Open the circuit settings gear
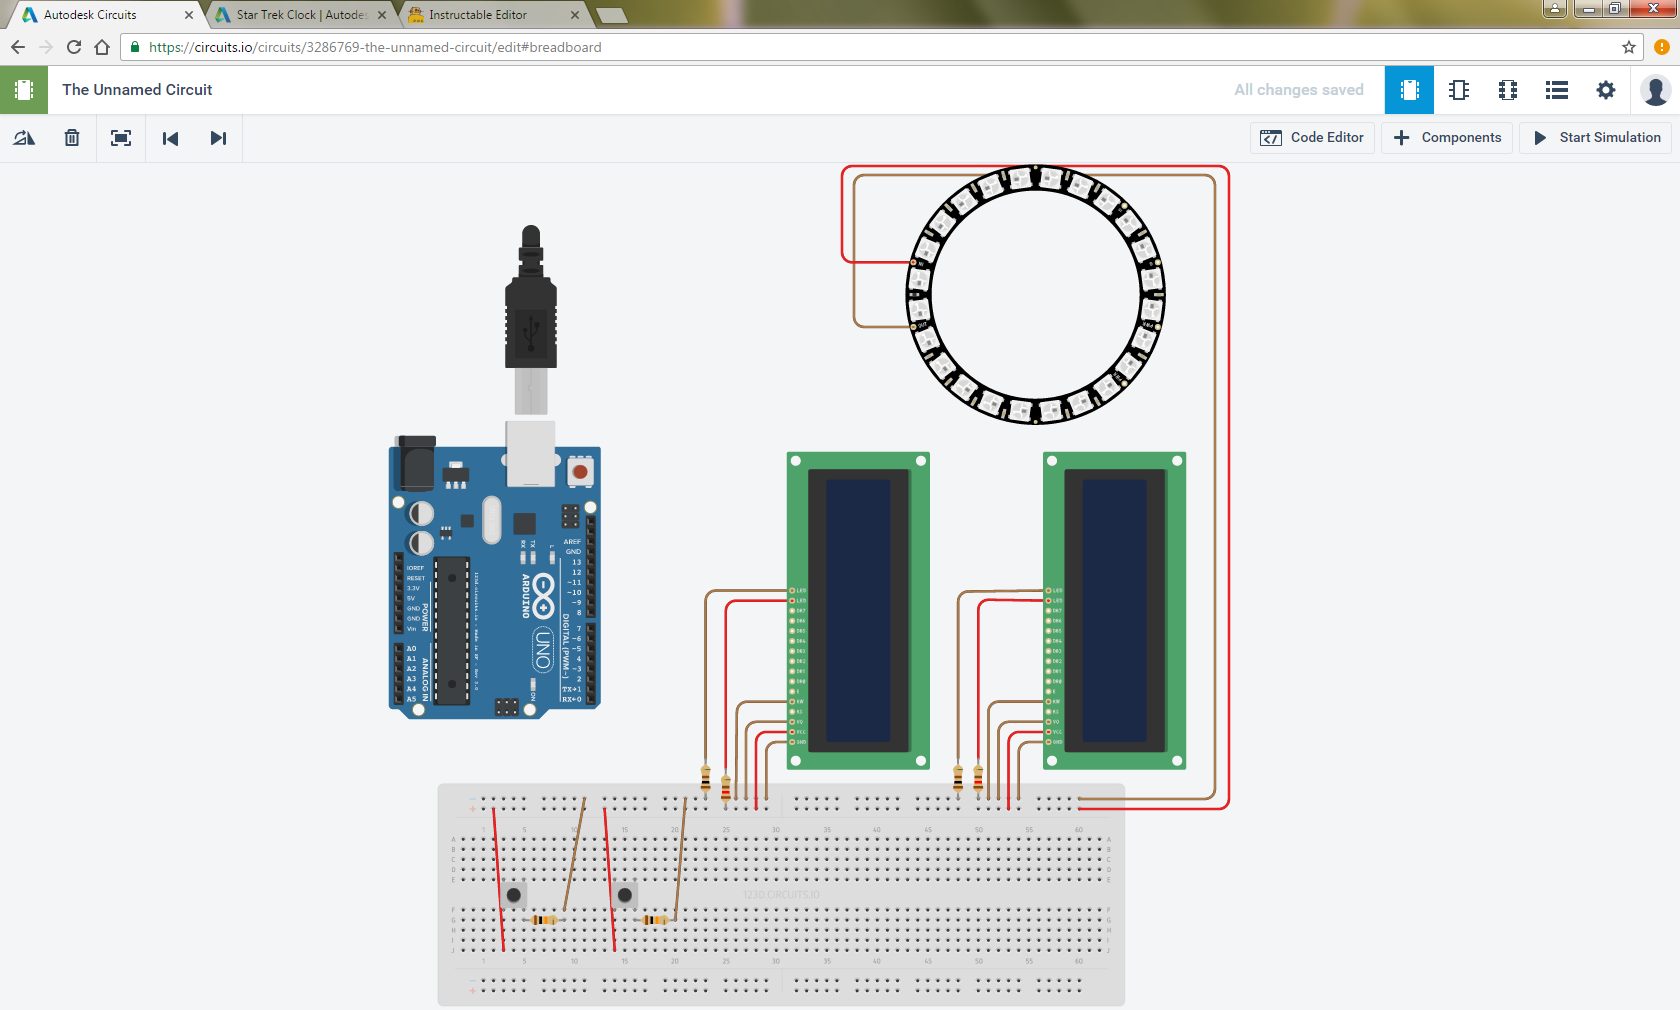The height and width of the screenshot is (1010, 1680). click(x=1605, y=90)
